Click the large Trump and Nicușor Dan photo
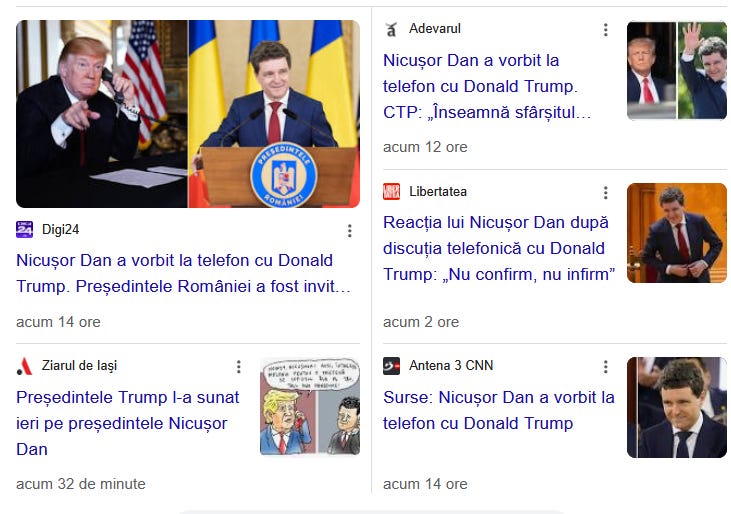This screenshot has height=514, width=731. 188,114
